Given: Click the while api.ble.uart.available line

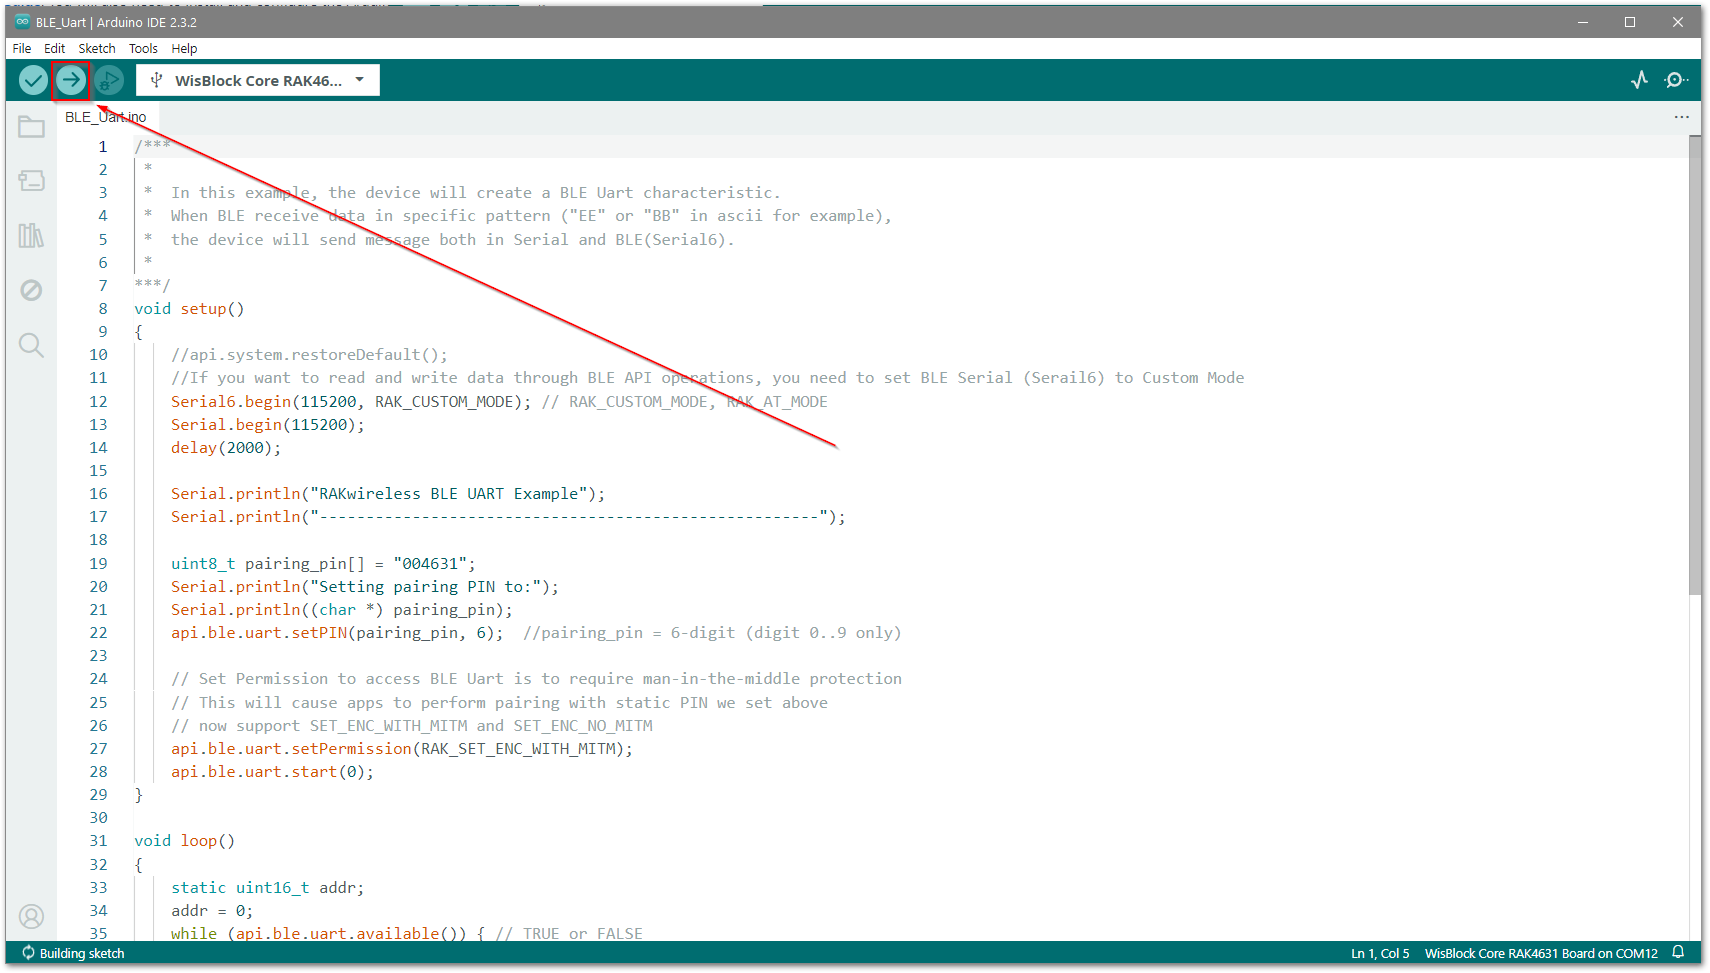Looking at the screenshot, I should click(407, 933).
